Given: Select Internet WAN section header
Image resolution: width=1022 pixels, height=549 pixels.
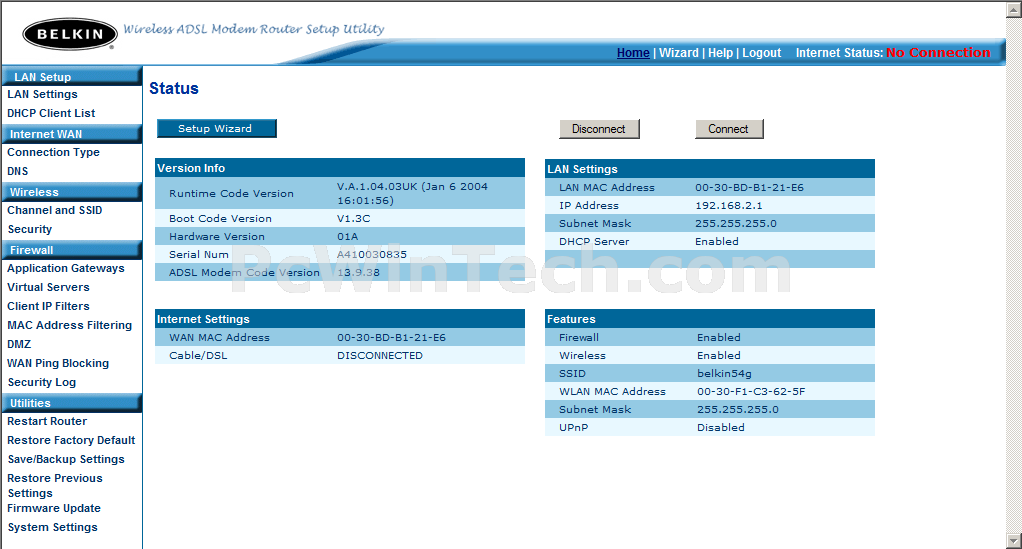Looking at the screenshot, I should pos(72,134).
